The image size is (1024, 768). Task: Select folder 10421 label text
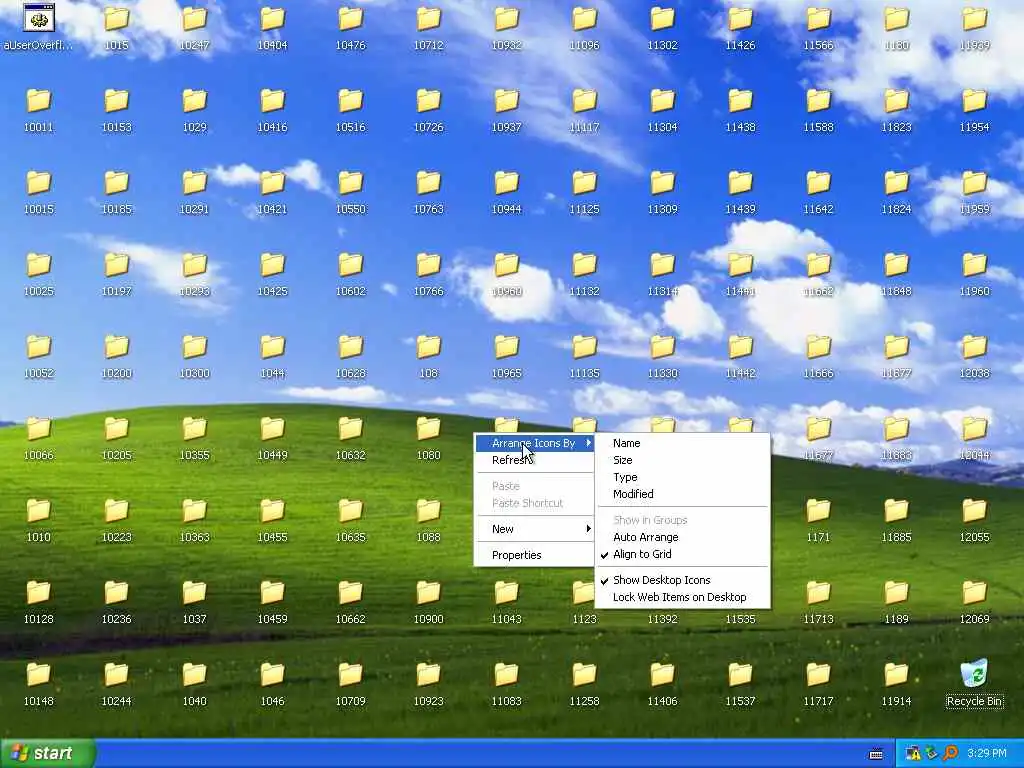[x=272, y=209]
